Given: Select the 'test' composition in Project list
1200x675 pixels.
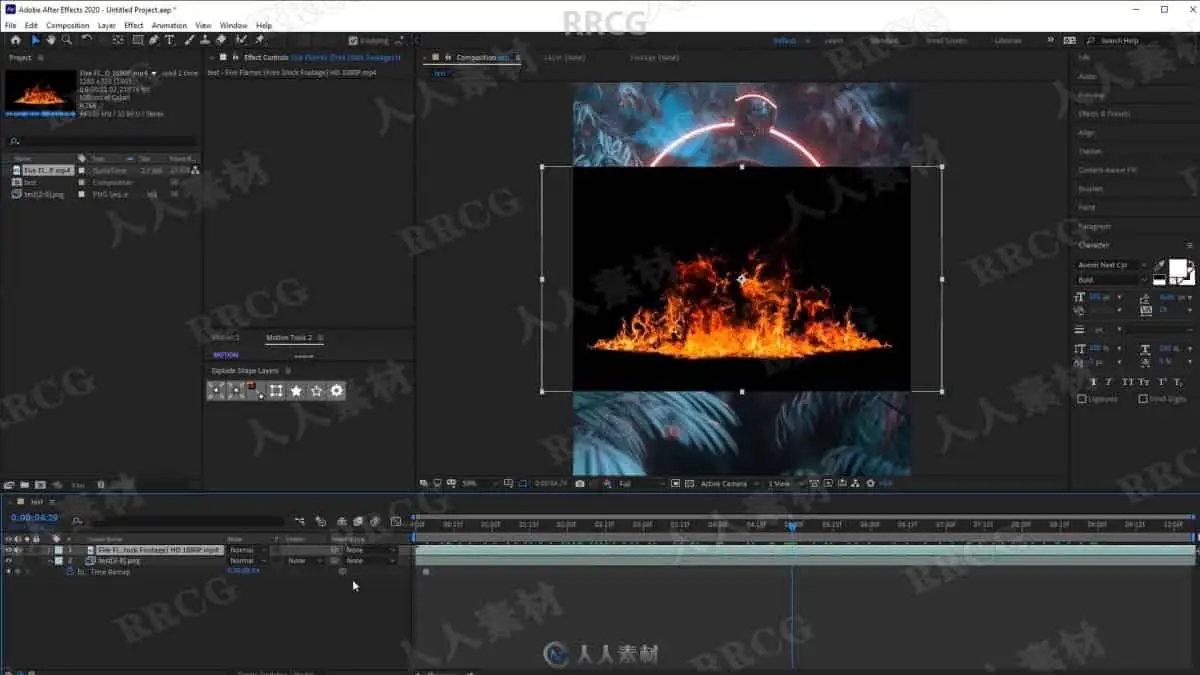Looking at the screenshot, I should [x=30, y=182].
